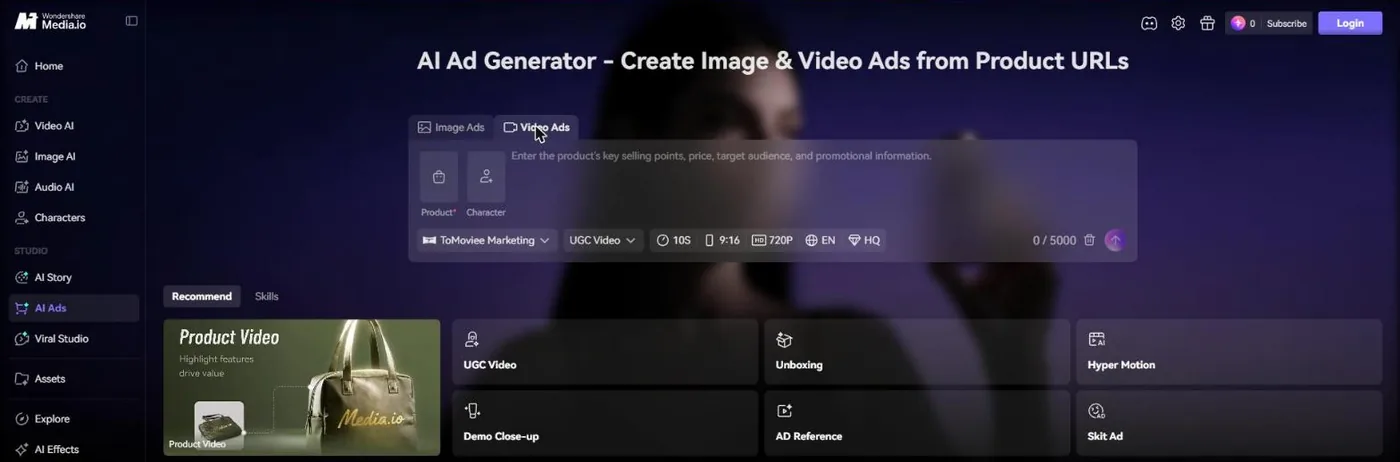Switch to the Skills tab
The image size is (1400, 462).
267,296
